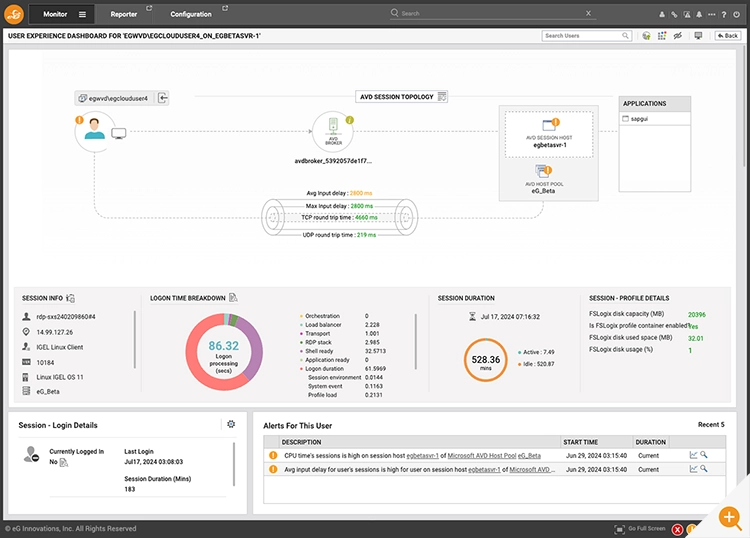This screenshot has width=750, height=538.
Task: Click the session IP address 14.99.127.26
Action: (x=55, y=332)
